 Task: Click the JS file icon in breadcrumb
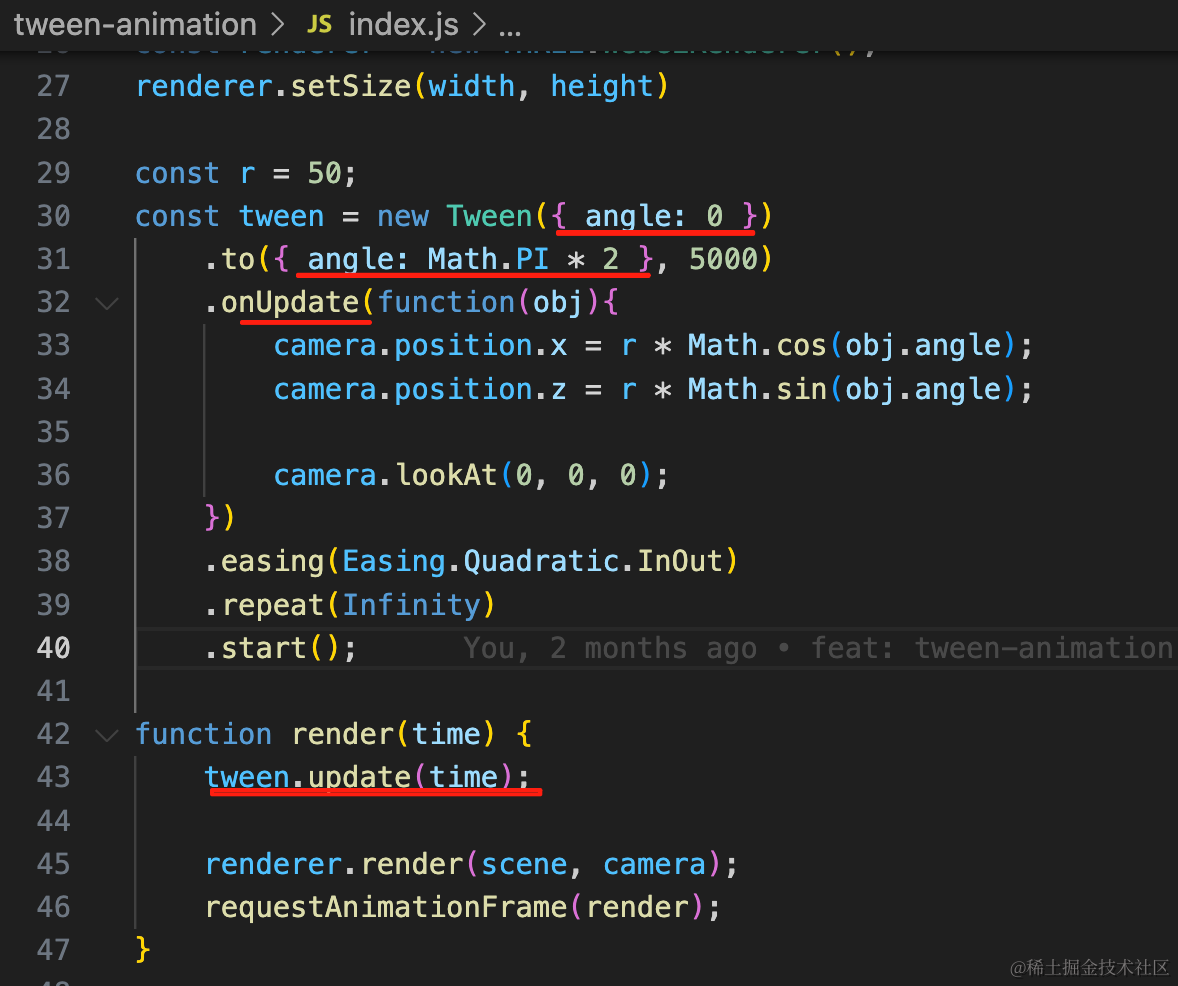319,25
